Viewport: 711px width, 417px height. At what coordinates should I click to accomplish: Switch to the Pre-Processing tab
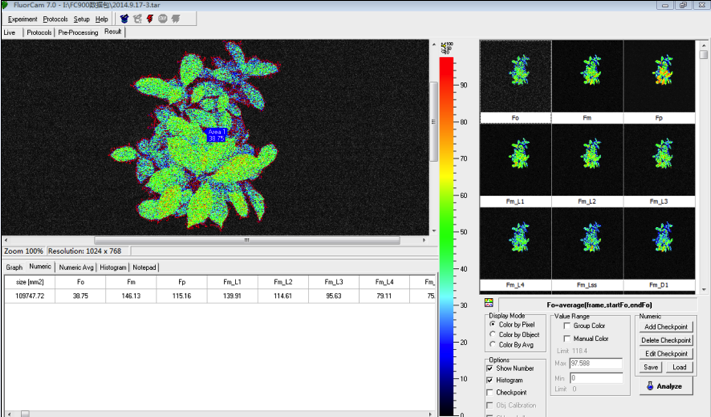coord(77,32)
